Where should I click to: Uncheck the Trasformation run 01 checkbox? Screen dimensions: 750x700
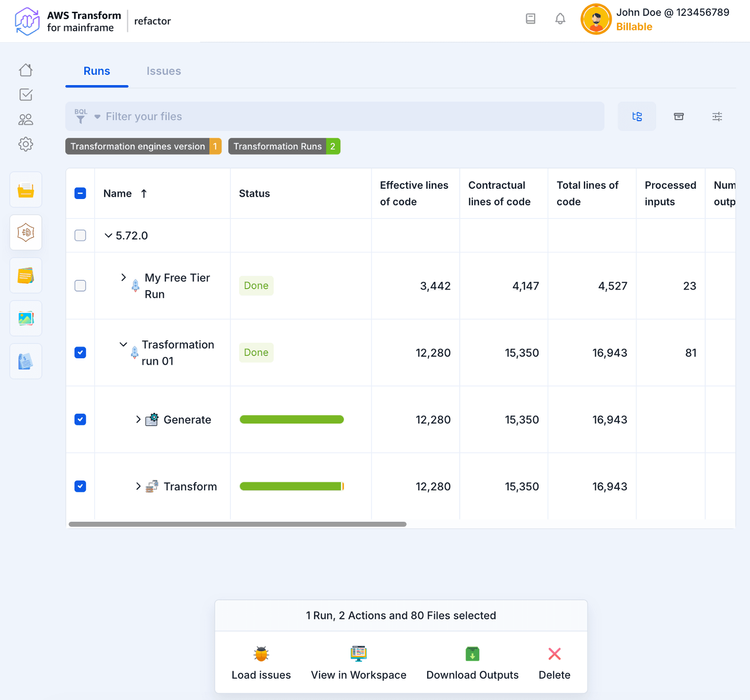point(80,353)
